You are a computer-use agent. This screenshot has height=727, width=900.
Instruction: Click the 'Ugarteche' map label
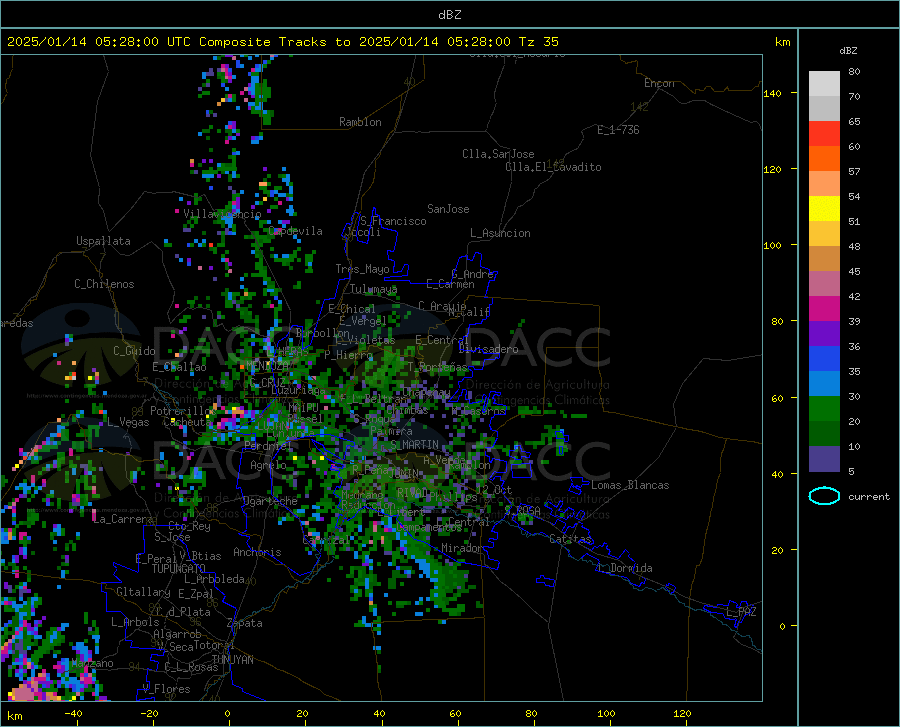click(x=270, y=501)
